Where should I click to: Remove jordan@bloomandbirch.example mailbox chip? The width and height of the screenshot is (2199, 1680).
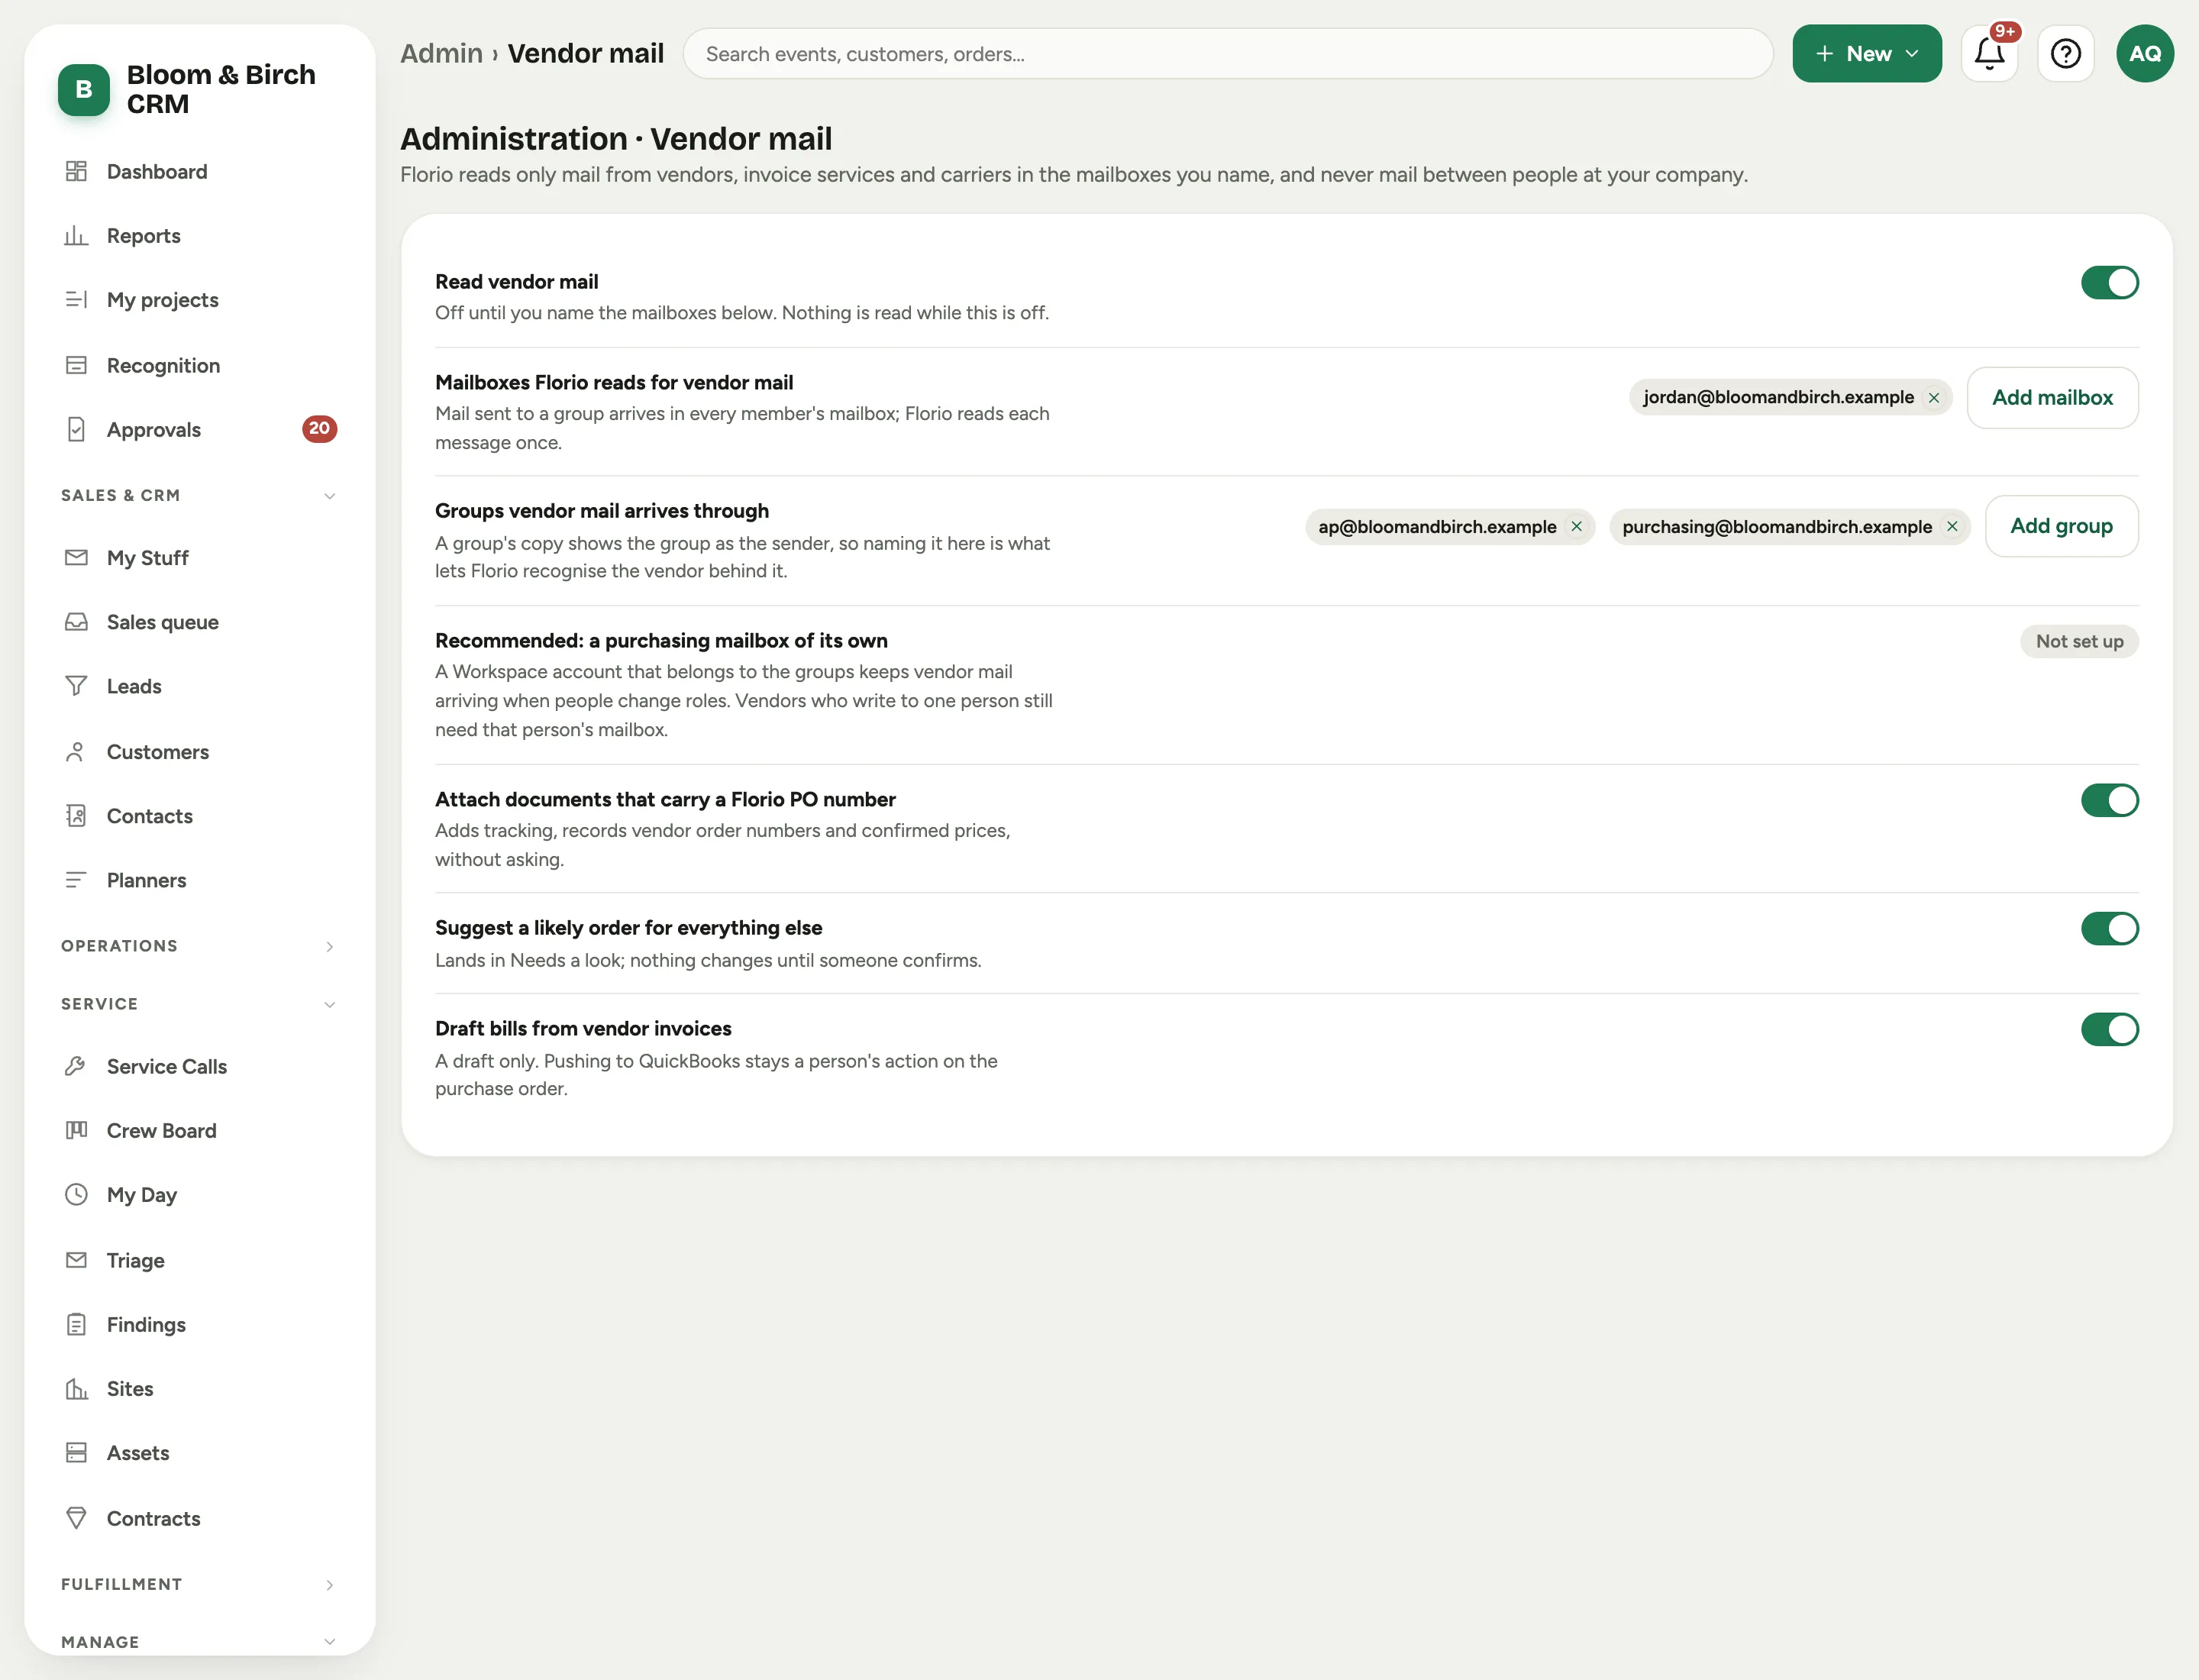pos(1934,398)
